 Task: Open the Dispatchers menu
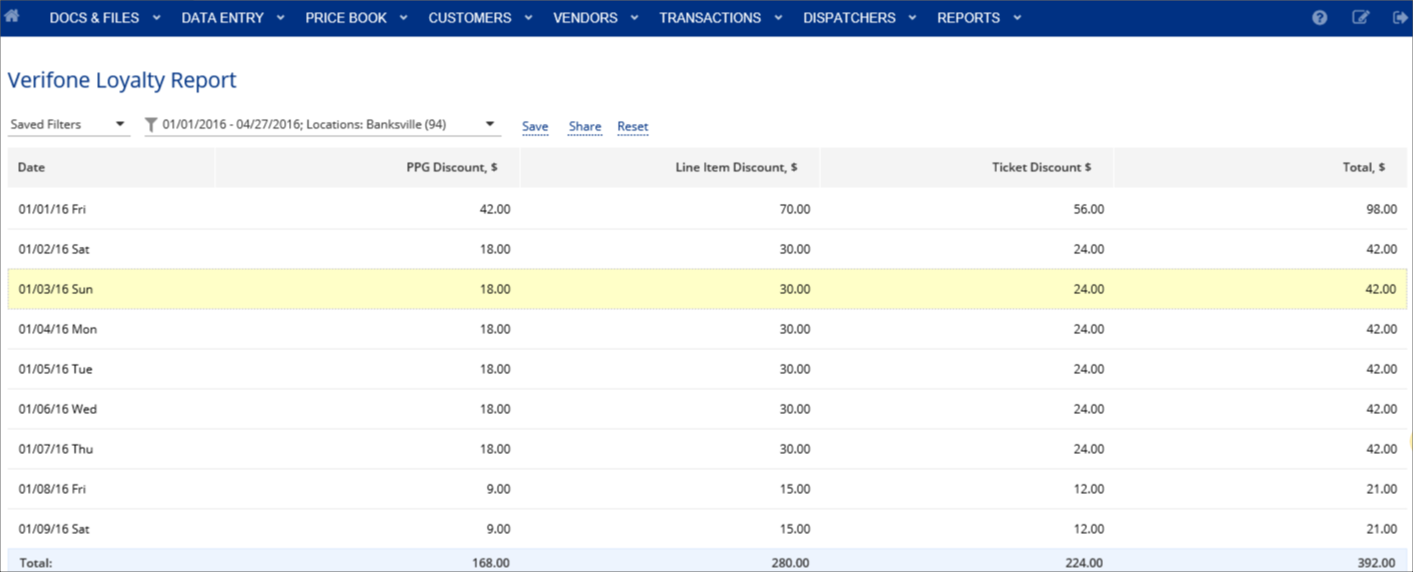(860, 18)
